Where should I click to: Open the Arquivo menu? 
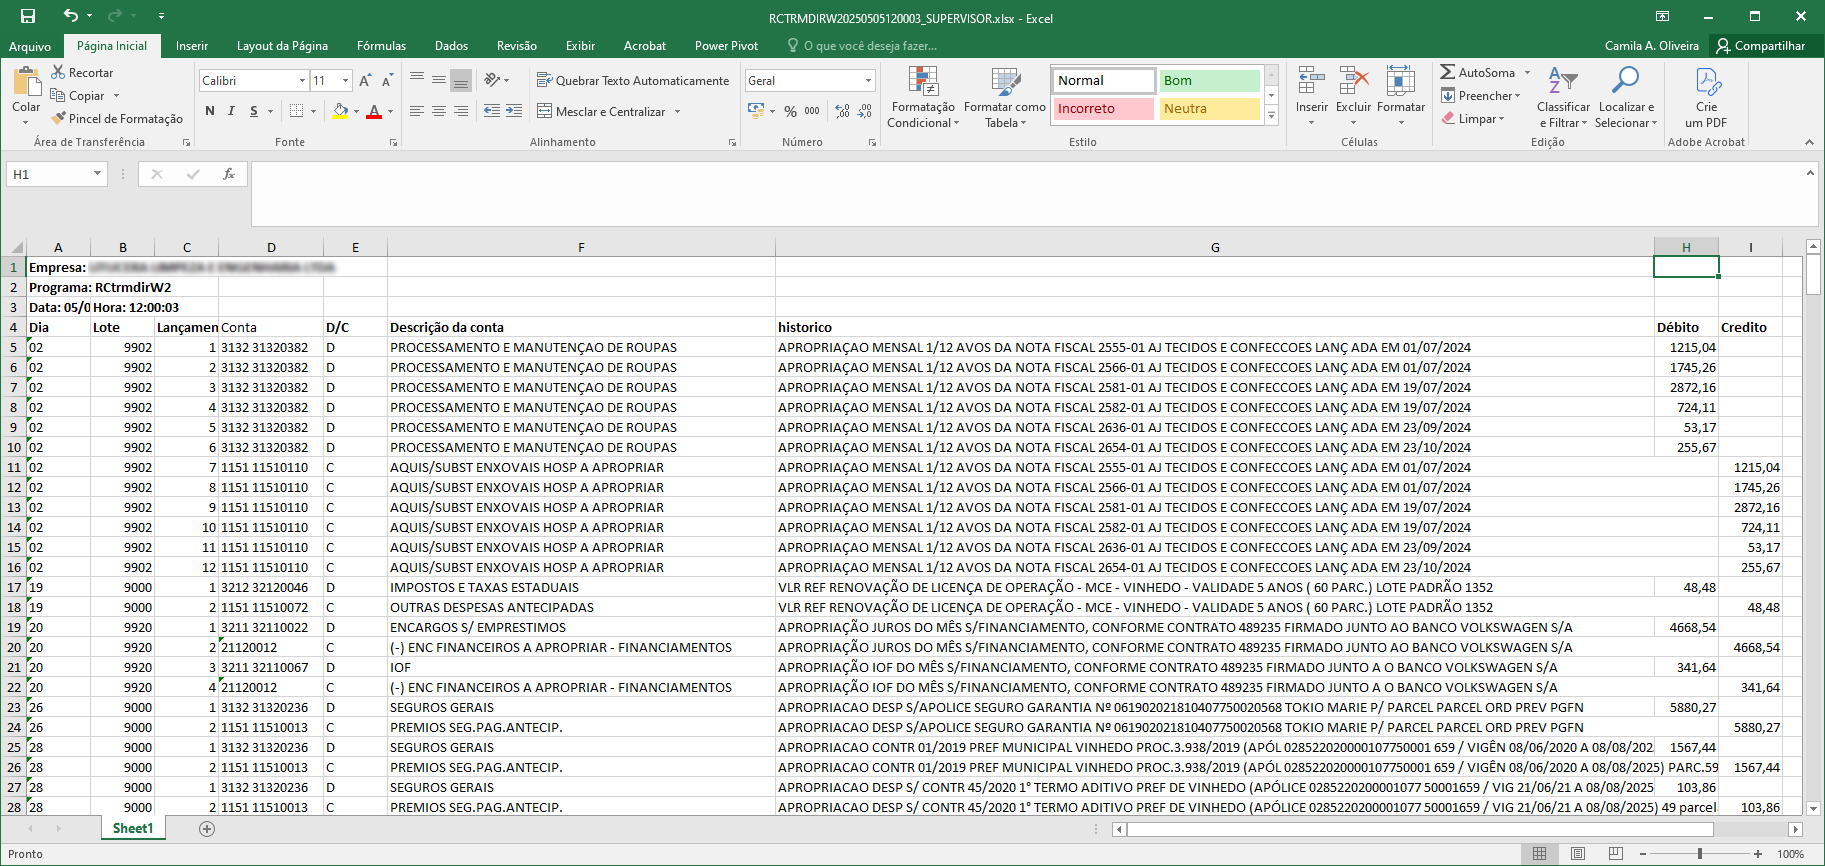point(30,46)
